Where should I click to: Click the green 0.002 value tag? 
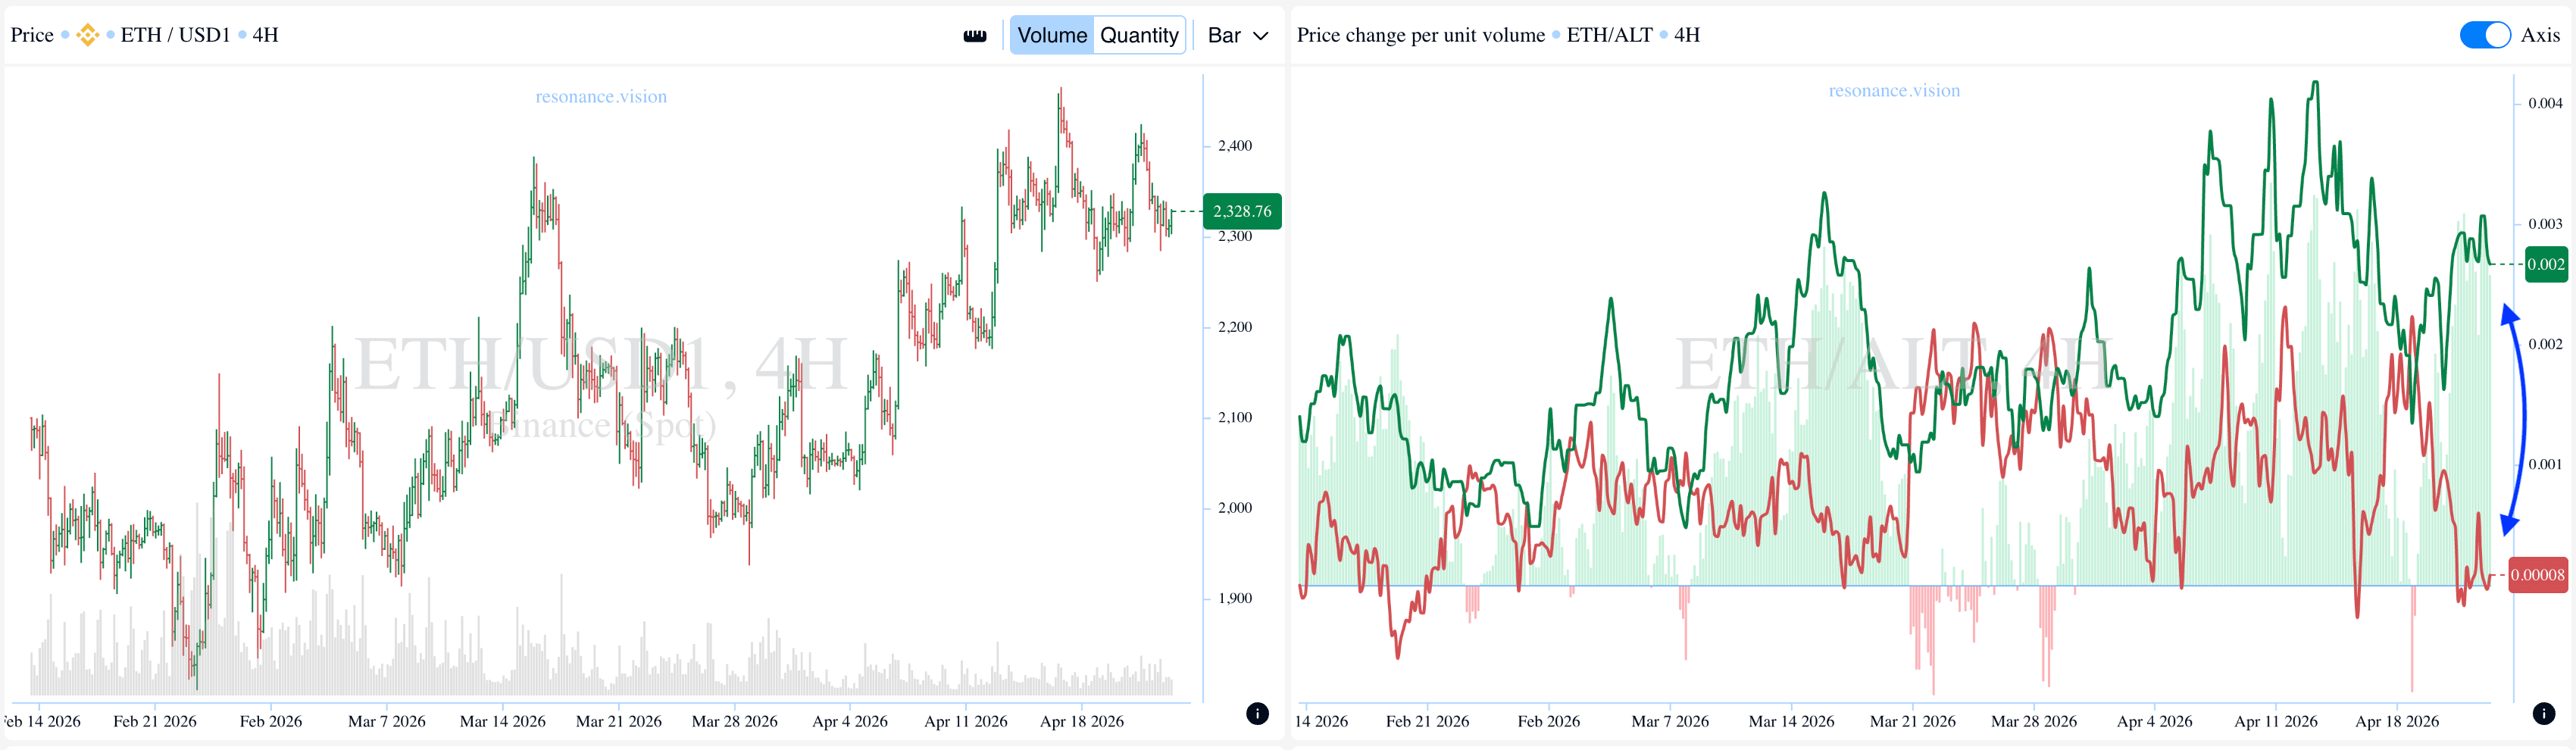[x=2545, y=264]
